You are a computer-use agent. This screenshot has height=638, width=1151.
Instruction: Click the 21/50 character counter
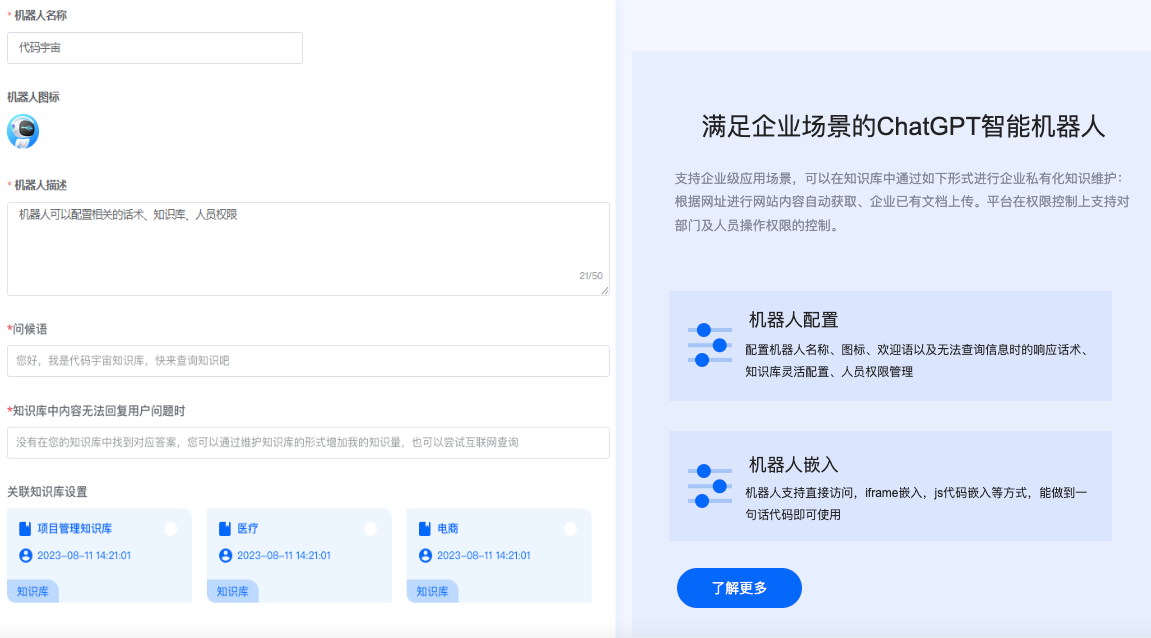(591, 276)
